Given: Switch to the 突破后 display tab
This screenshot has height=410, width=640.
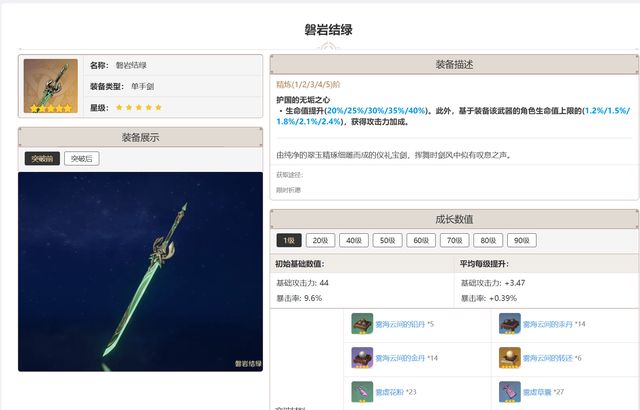Looking at the screenshot, I should point(82,159).
